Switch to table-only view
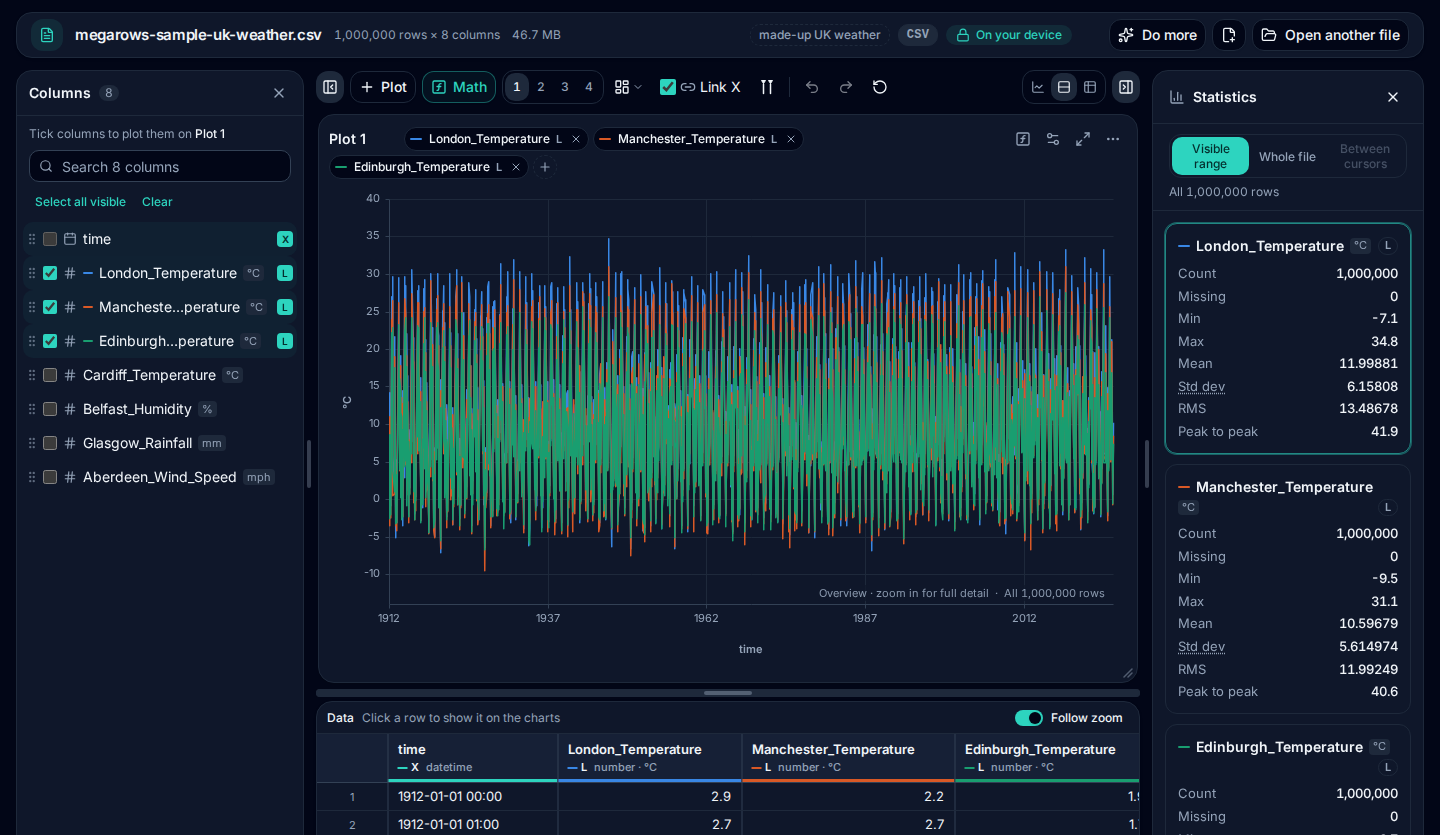 pos(1090,87)
